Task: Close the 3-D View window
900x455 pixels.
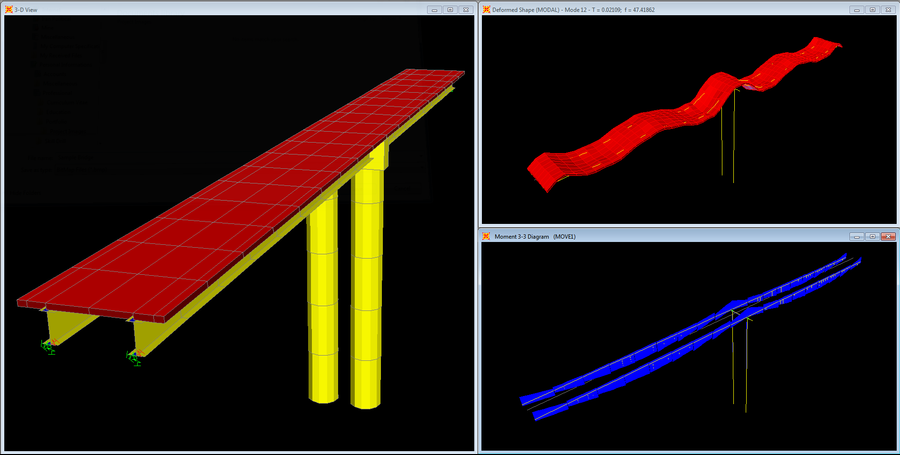Action: [x=464, y=9]
